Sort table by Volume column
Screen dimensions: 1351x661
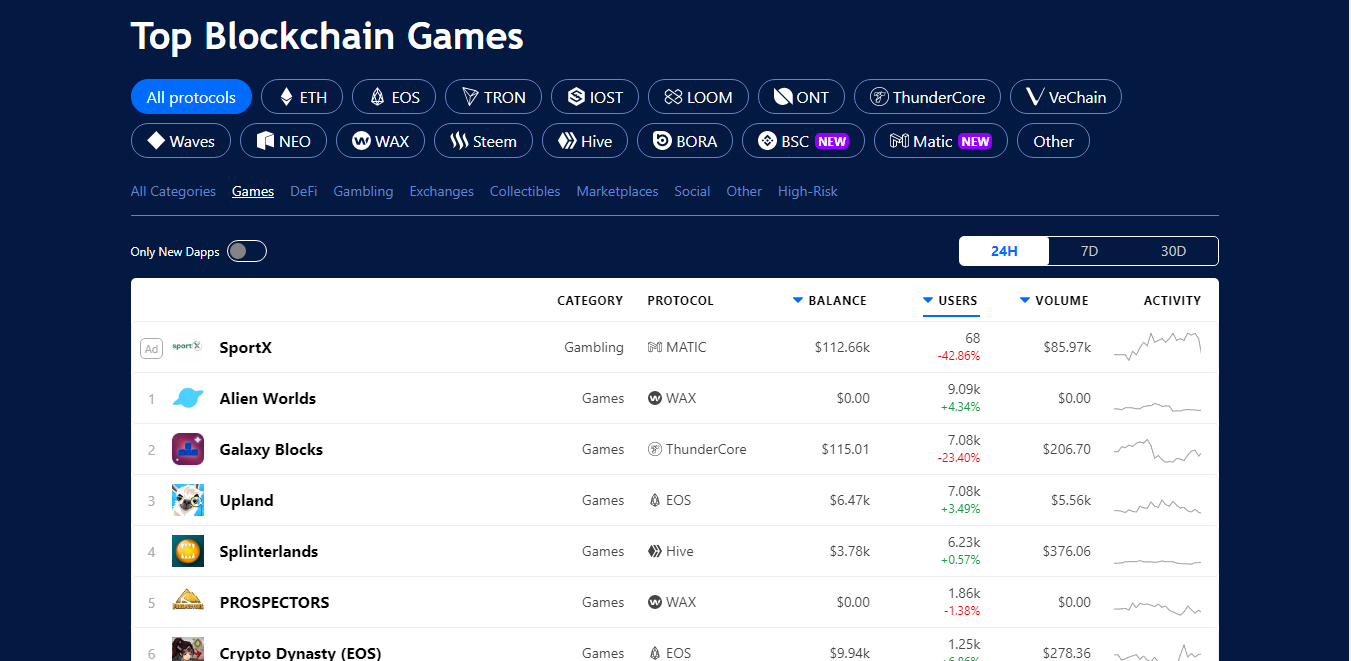(x=1054, y=300)
